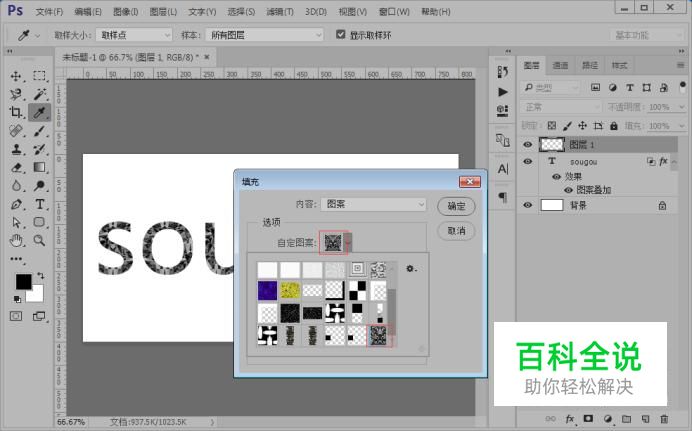Open the custom pattern picker arrow
Screen dimensions: 692x431
pyautogui.click(x=348, y=242)
